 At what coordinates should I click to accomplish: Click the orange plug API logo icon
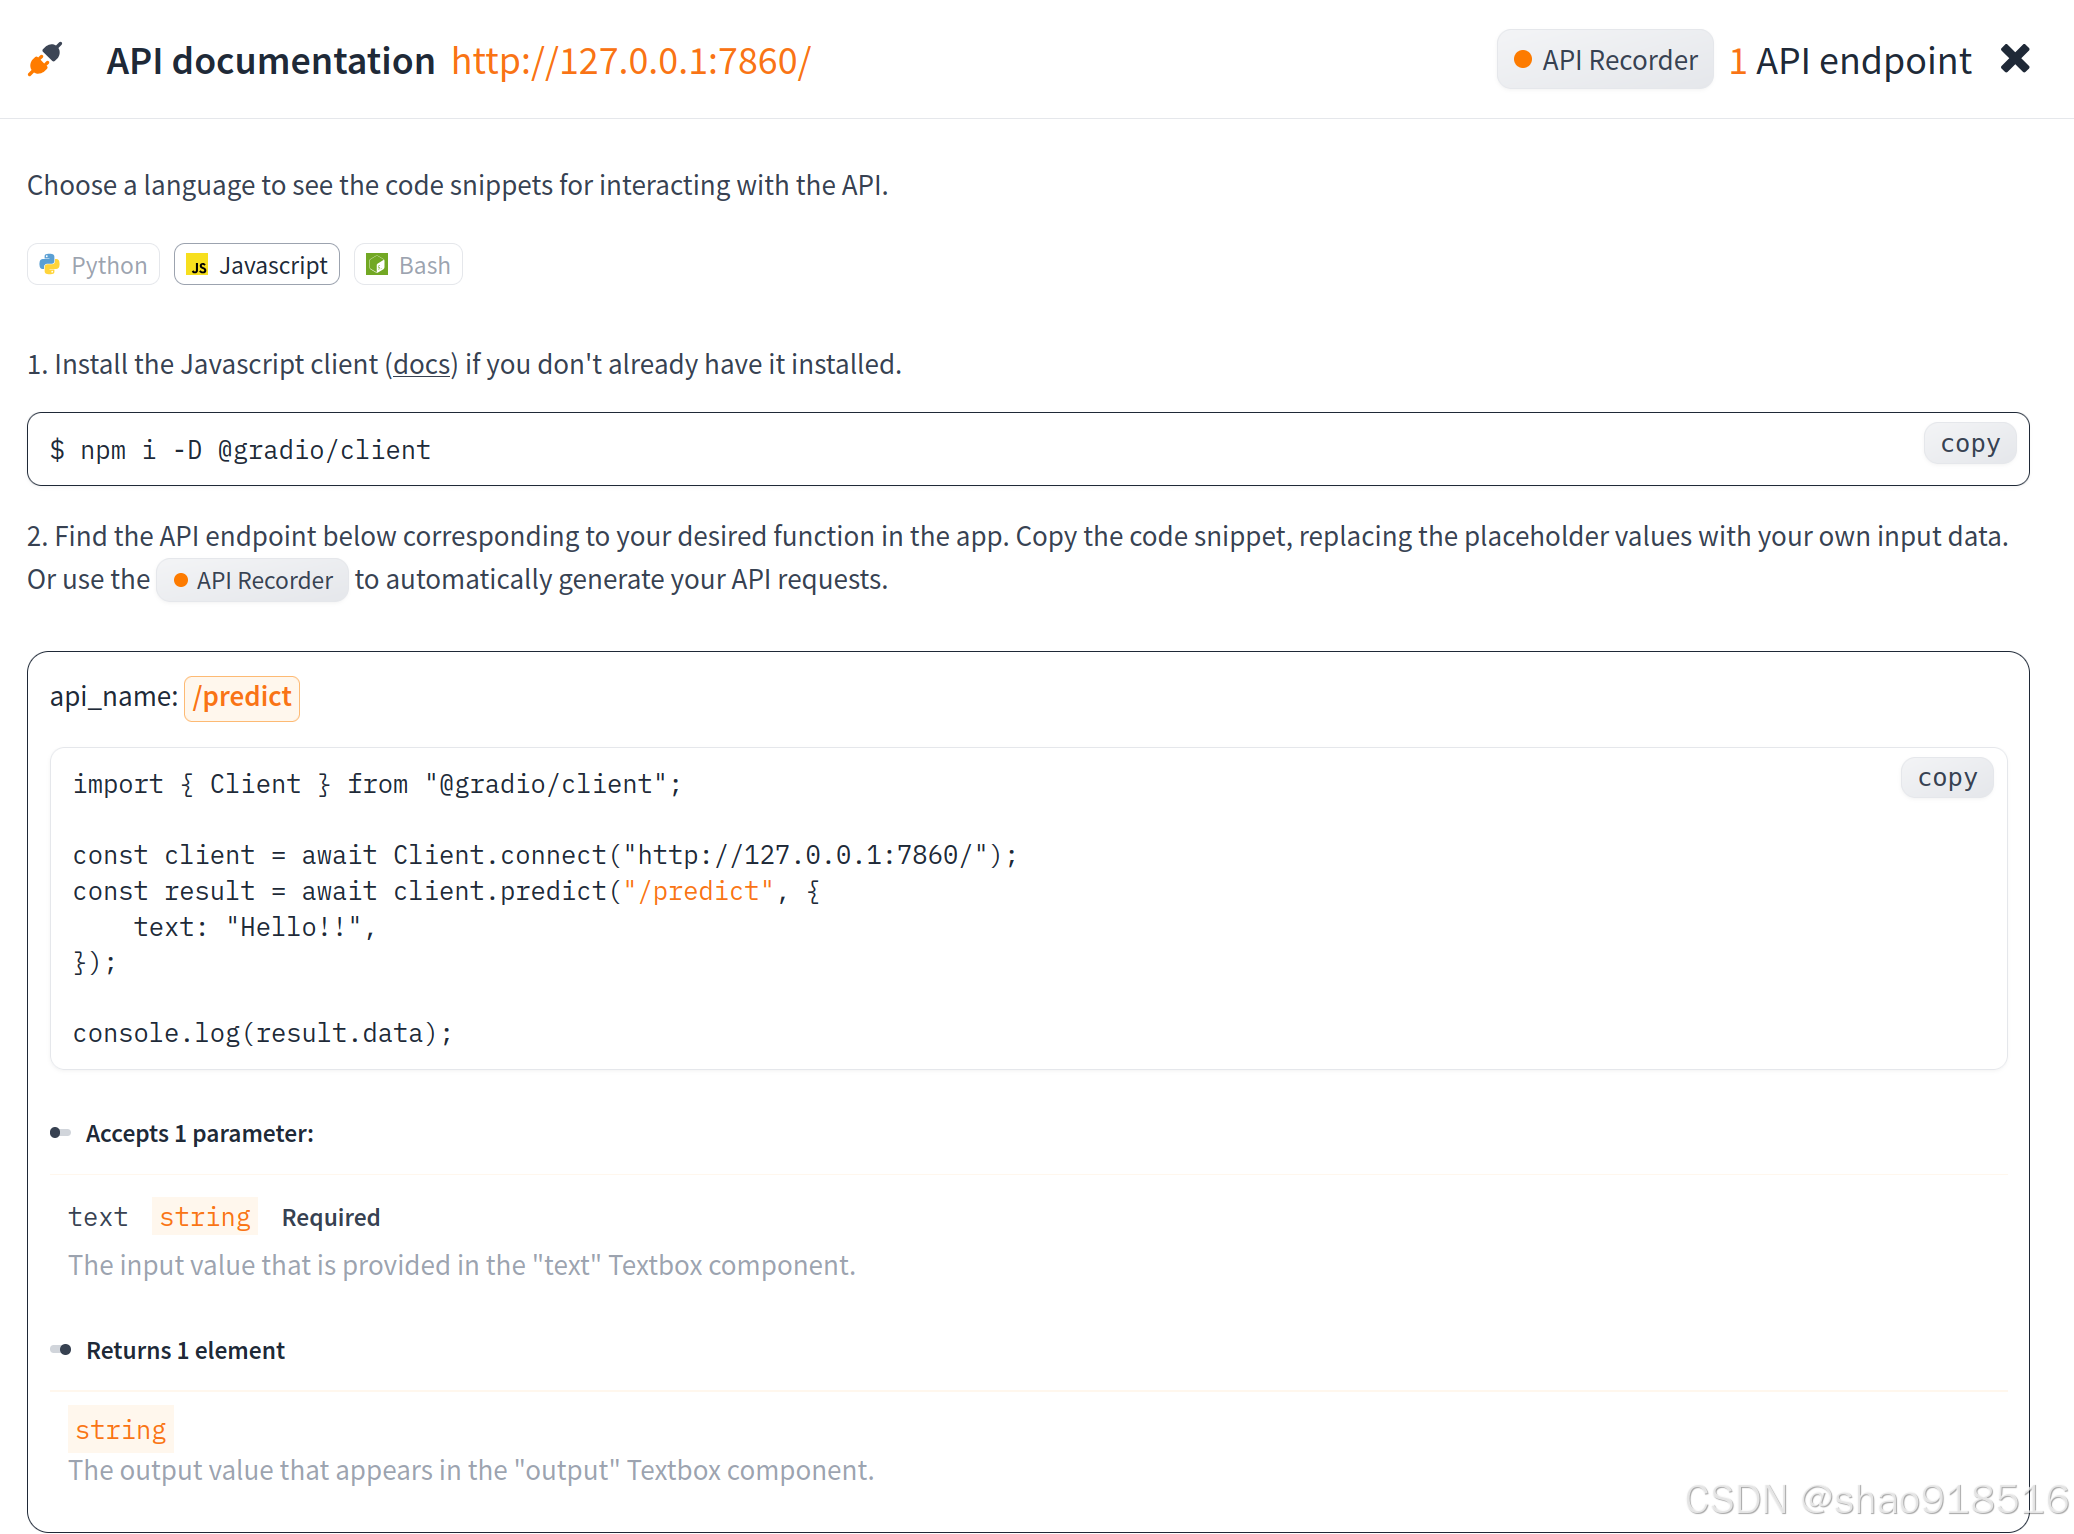tap(45, 60)
